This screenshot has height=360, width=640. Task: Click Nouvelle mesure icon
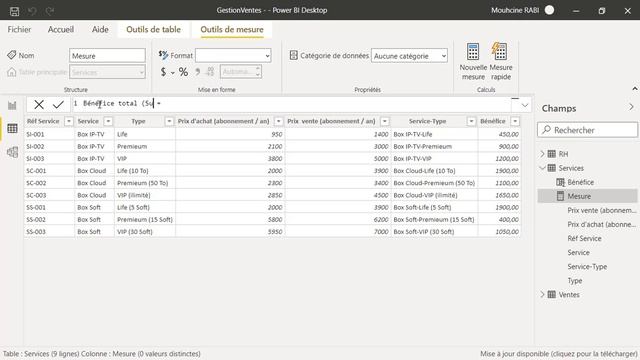473,52
